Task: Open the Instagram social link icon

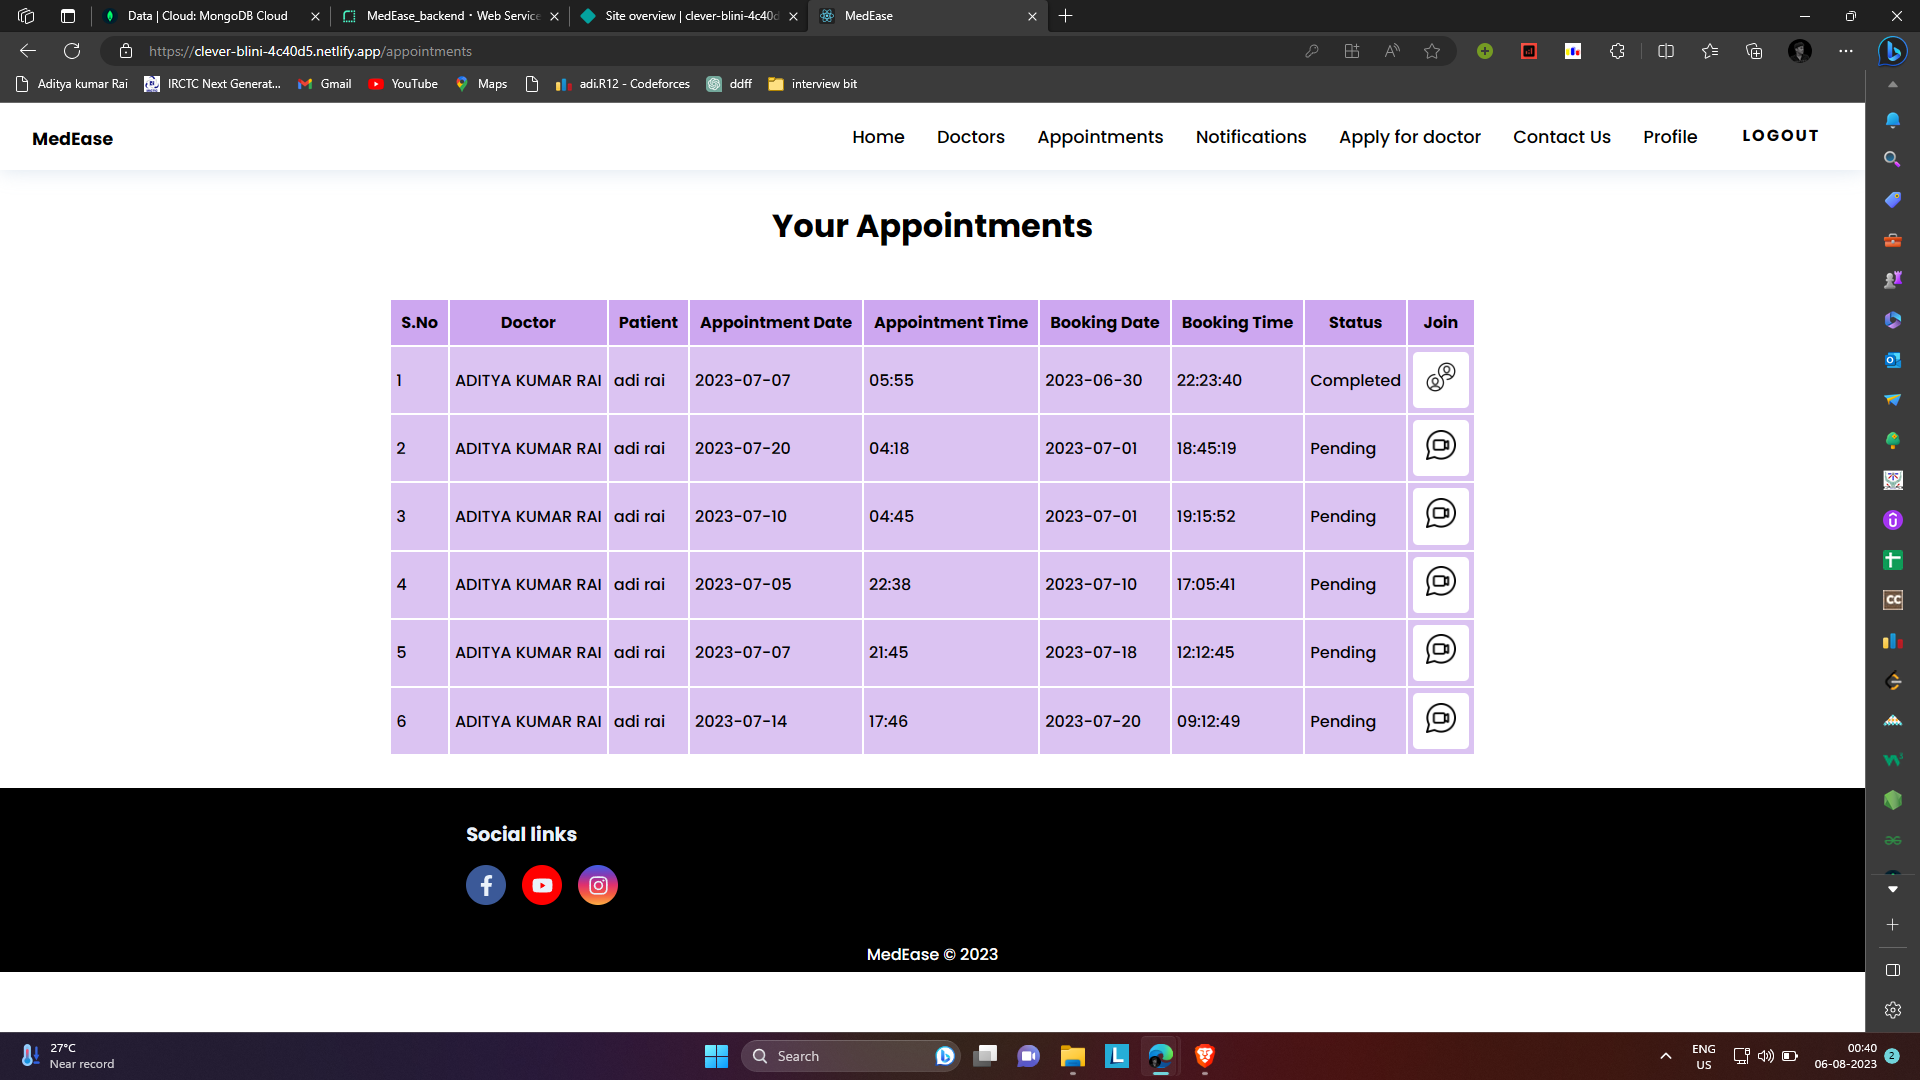Action: click(x=598, y=885)
